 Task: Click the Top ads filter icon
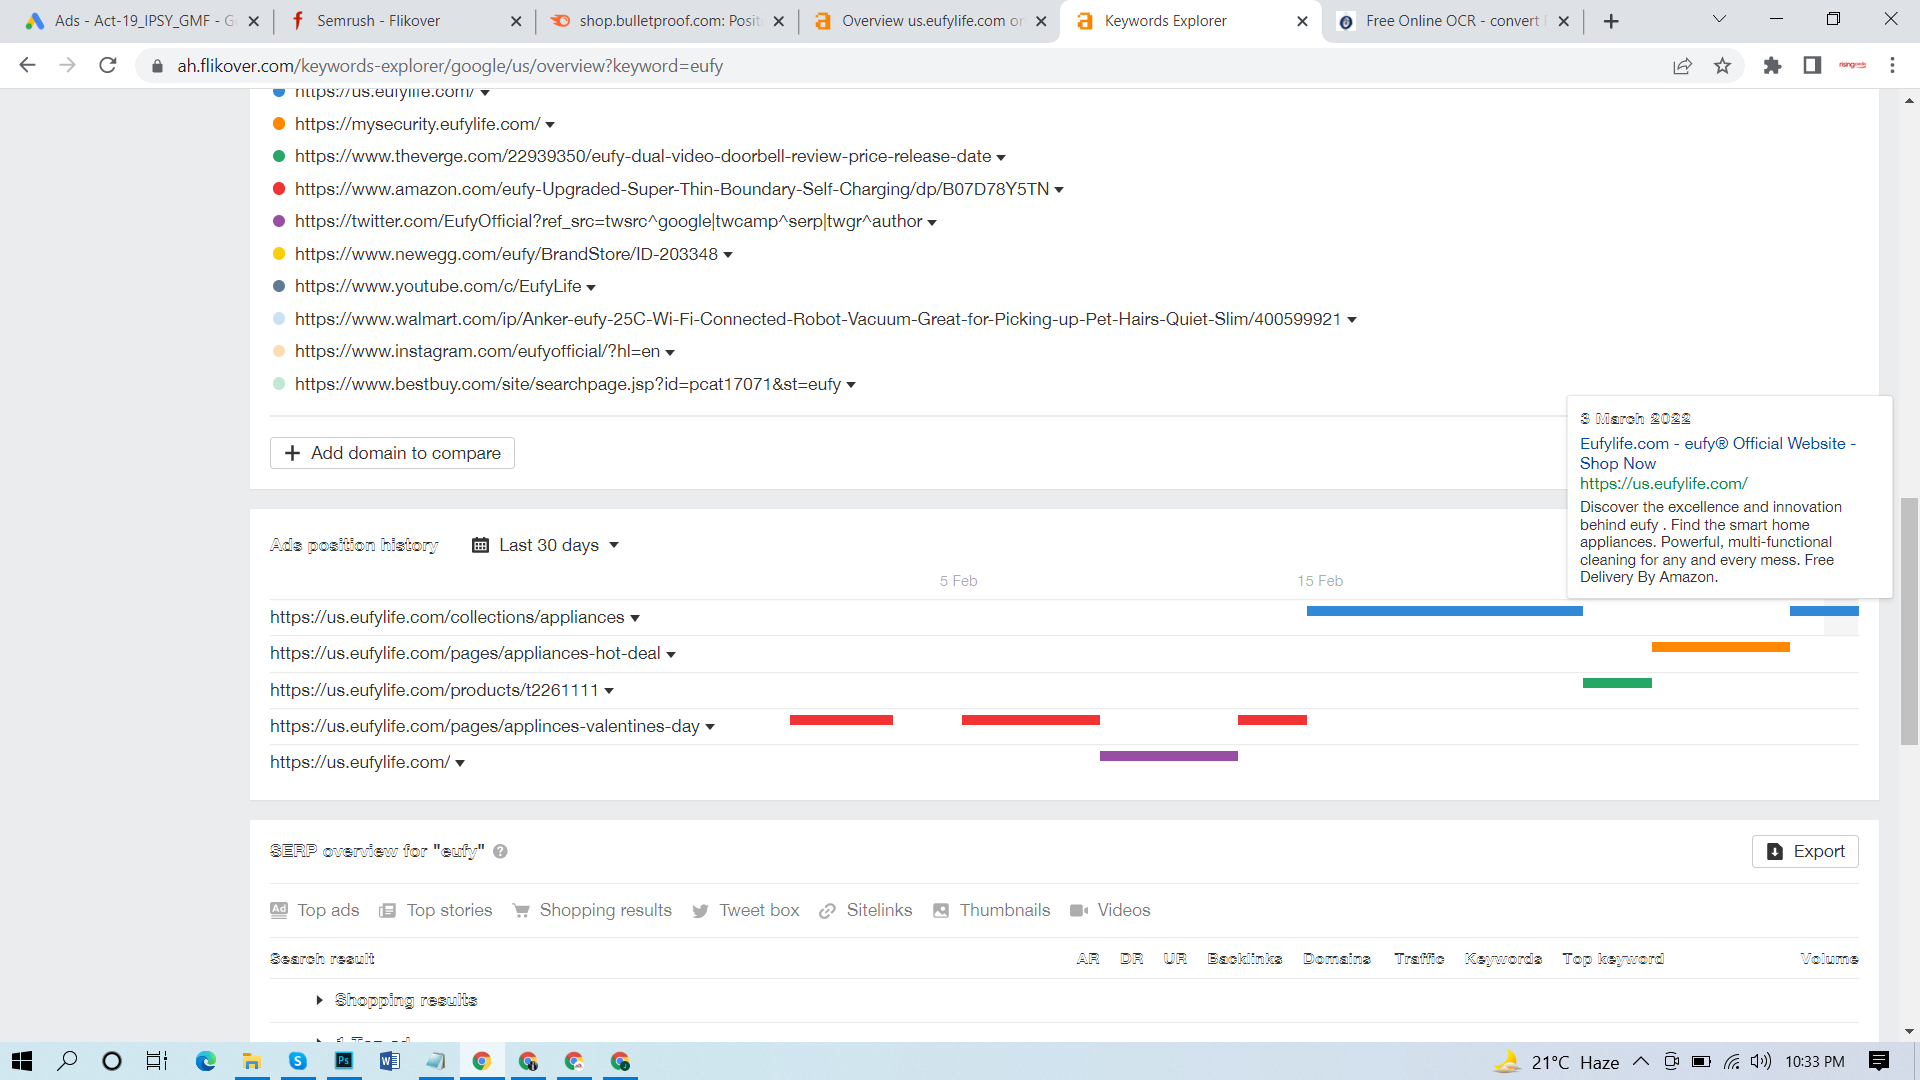(279, 910)
